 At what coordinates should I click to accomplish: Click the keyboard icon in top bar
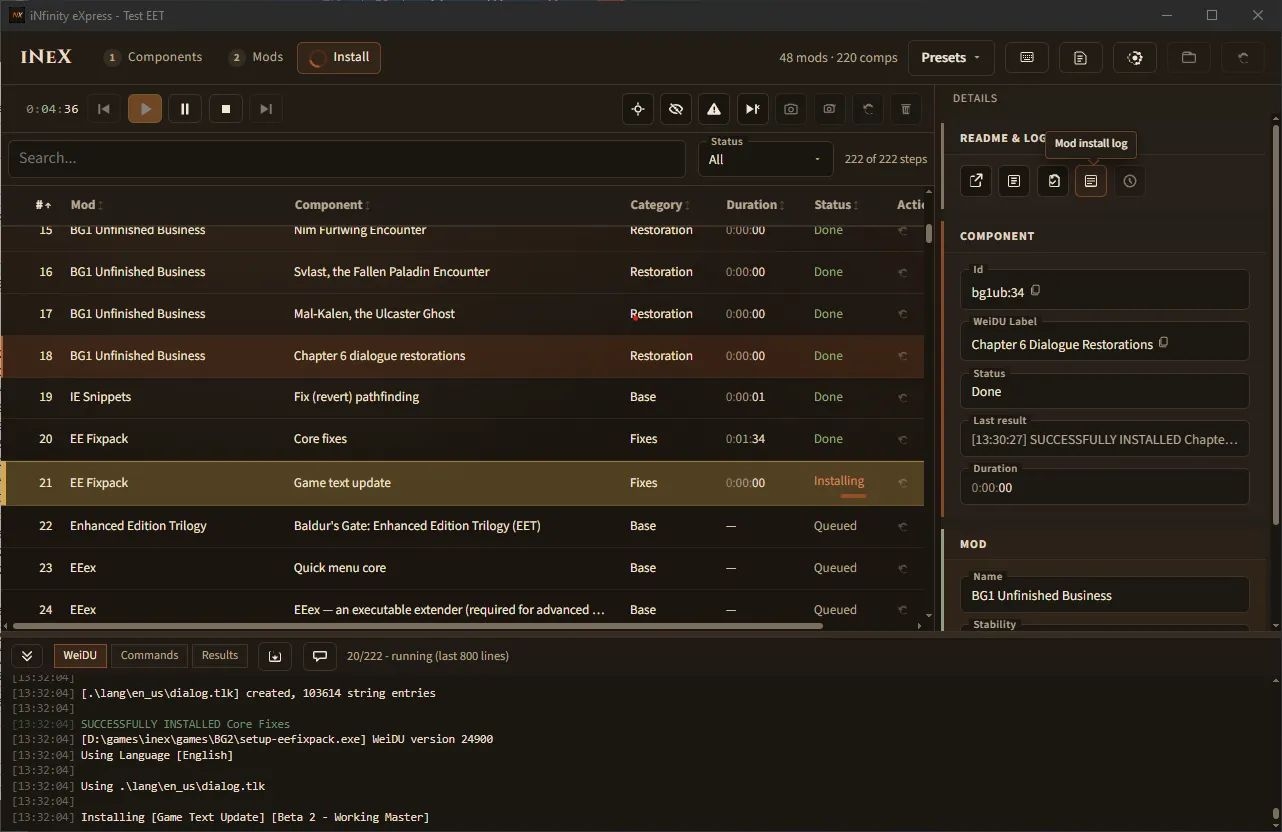pos(1027,58)
